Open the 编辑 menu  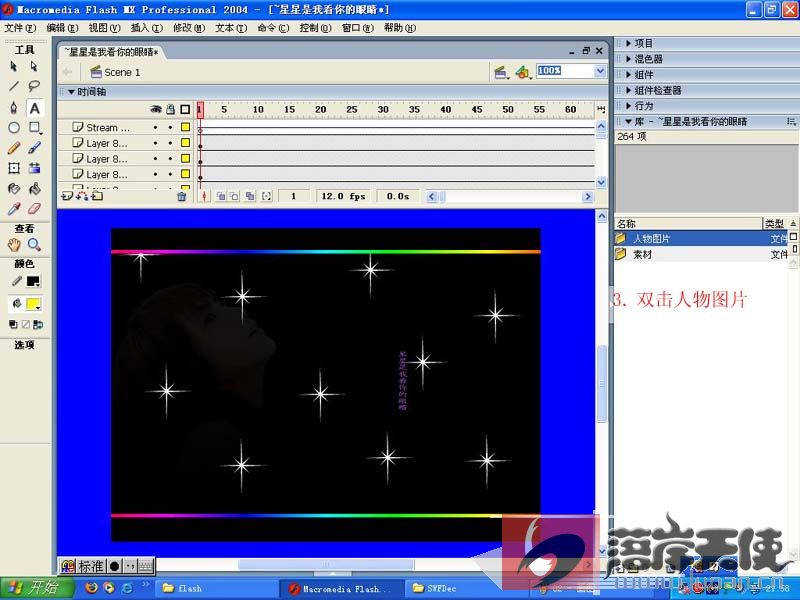click(x=62, y=28)
